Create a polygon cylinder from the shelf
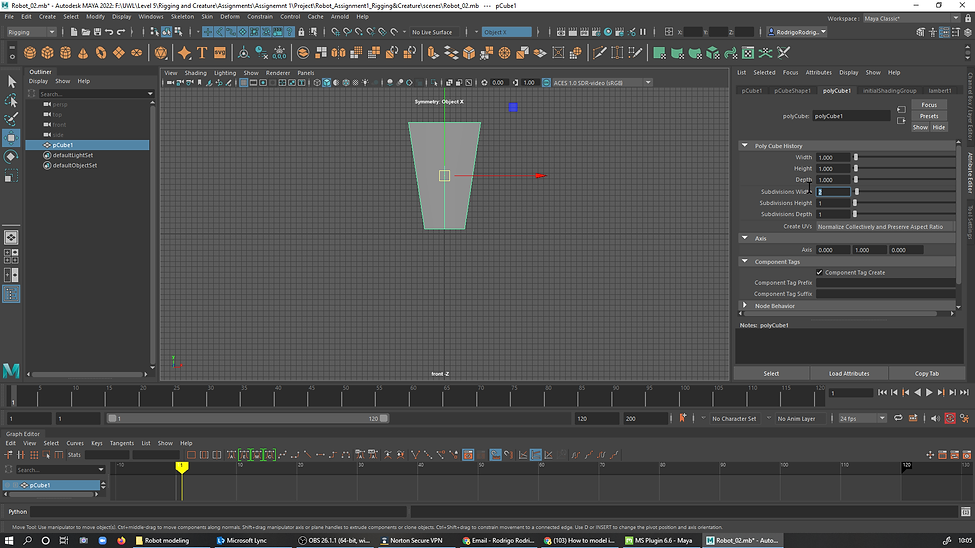This screenshot has height=548, width=975. coord(65,53)
